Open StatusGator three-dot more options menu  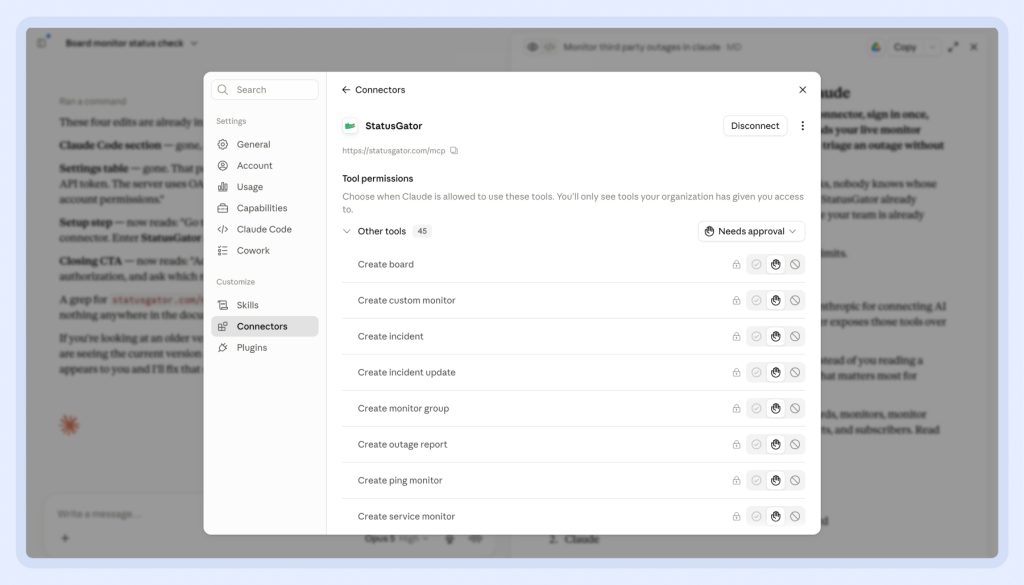coord(803,126)
